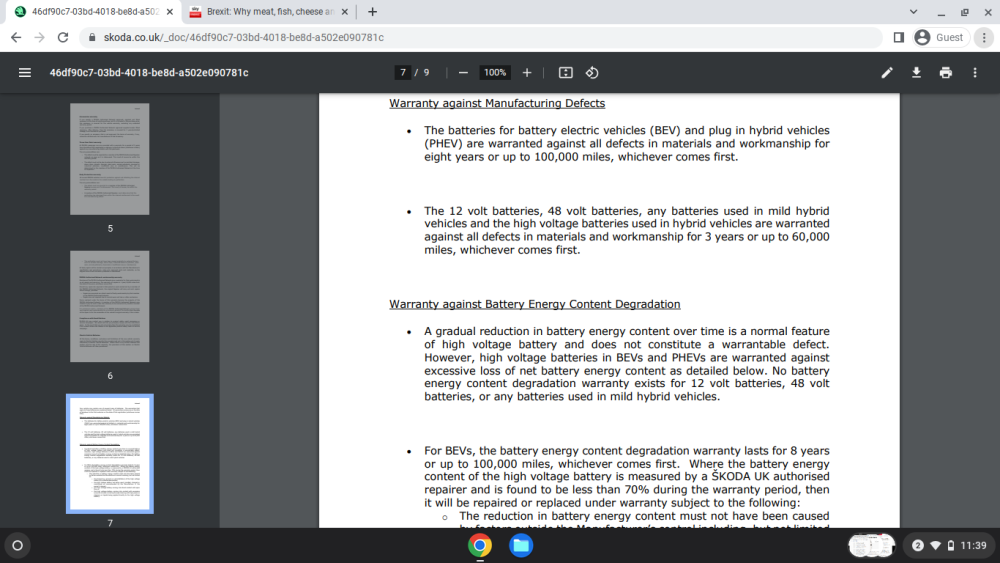Open a new browser tab
Viewport: 1000px width, 563px height.
(x=372, y=11)
